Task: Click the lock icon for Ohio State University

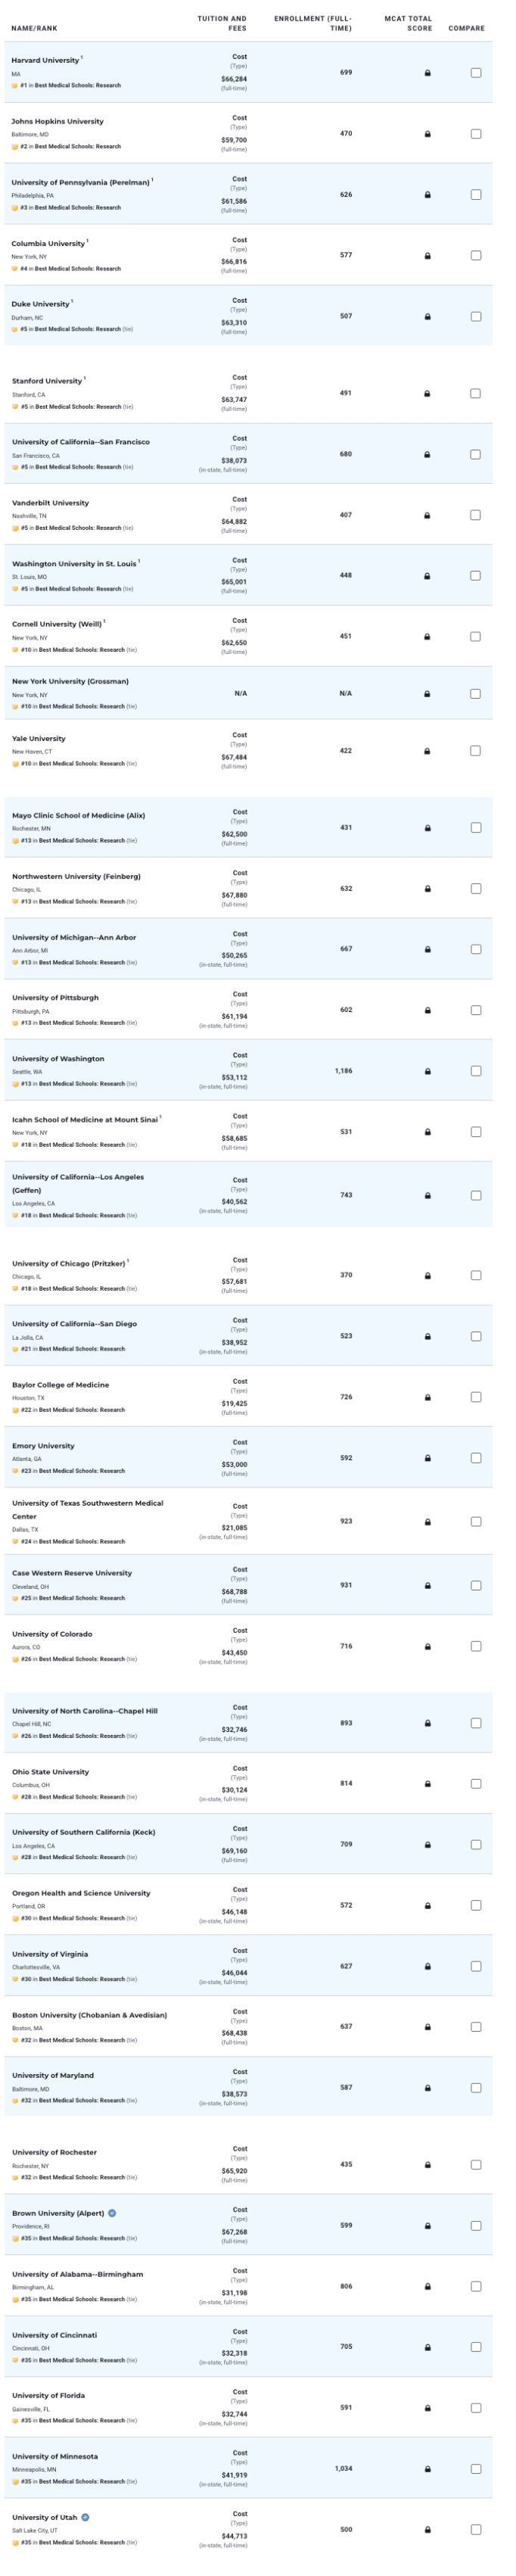Action: 427,1784
